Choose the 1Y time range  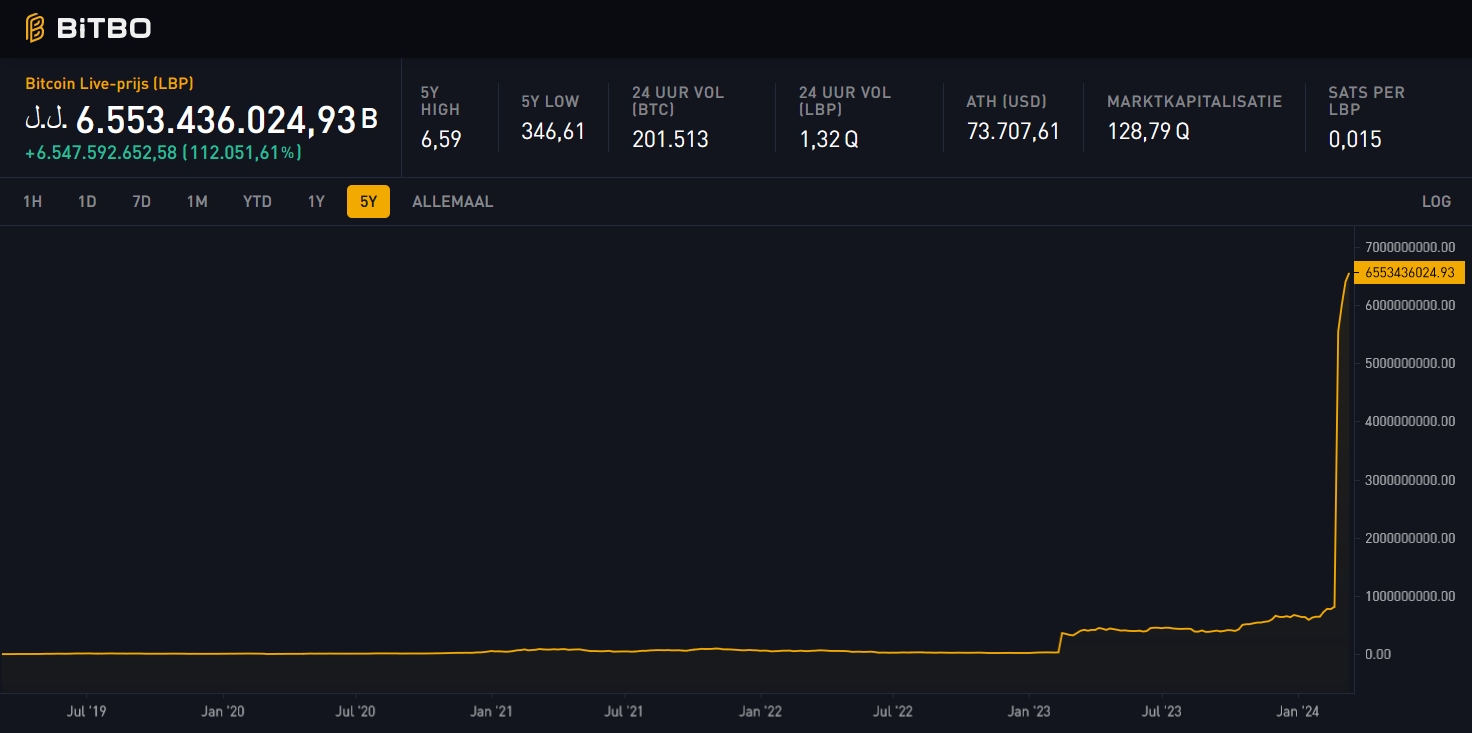[x=316, y=201]
